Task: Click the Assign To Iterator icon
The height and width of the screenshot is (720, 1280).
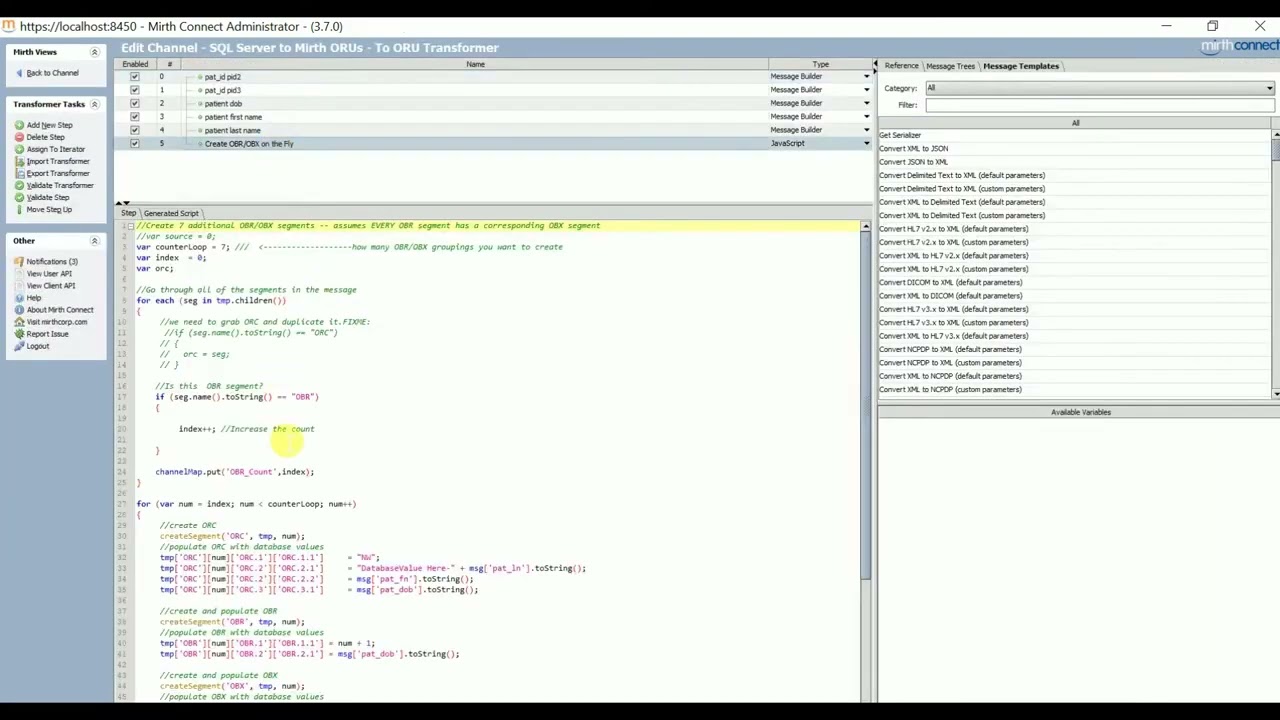Action: pyautogui.click(x=19, y=149)
